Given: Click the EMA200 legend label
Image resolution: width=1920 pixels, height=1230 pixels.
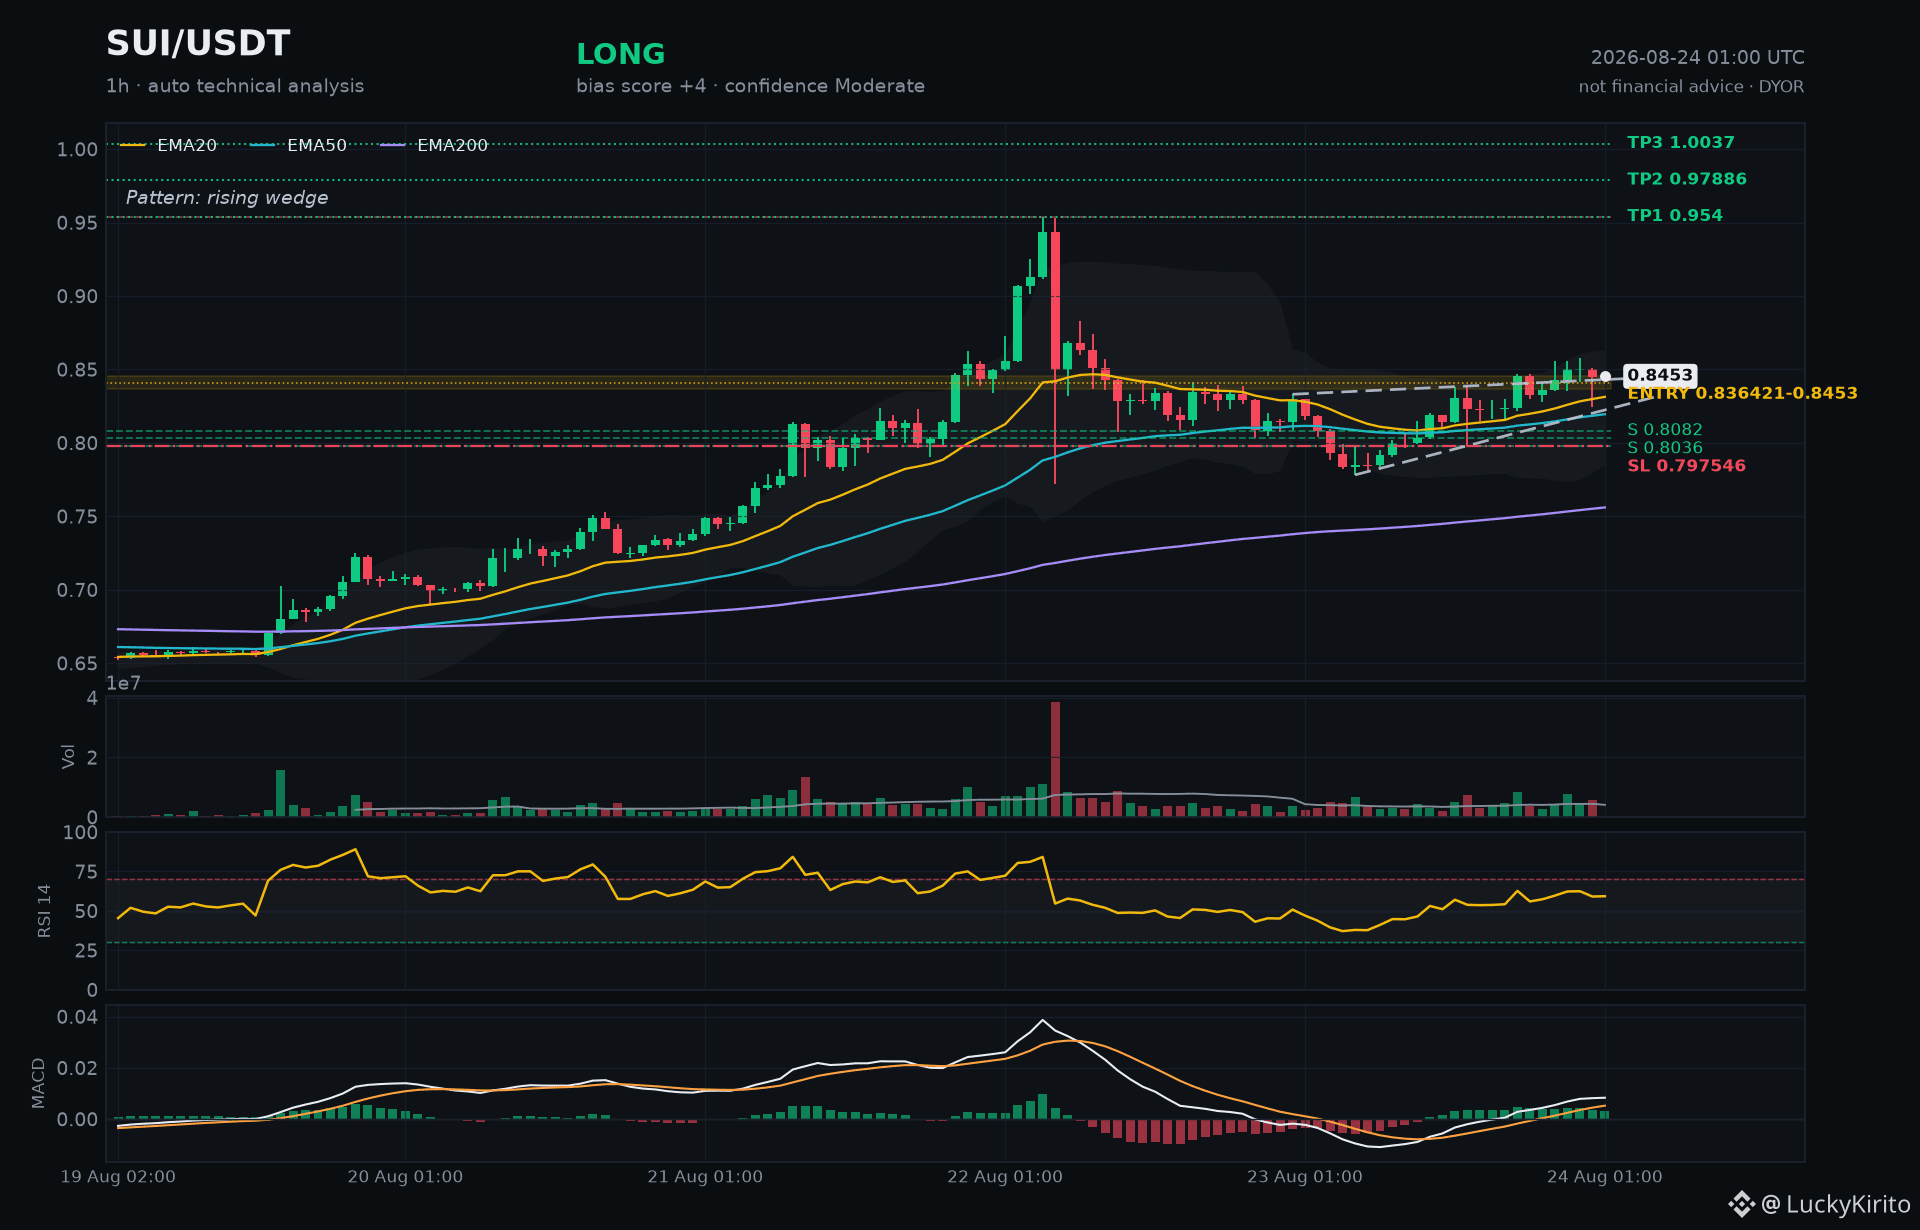Looking at the screenshot, I should (x=452, y=145).
